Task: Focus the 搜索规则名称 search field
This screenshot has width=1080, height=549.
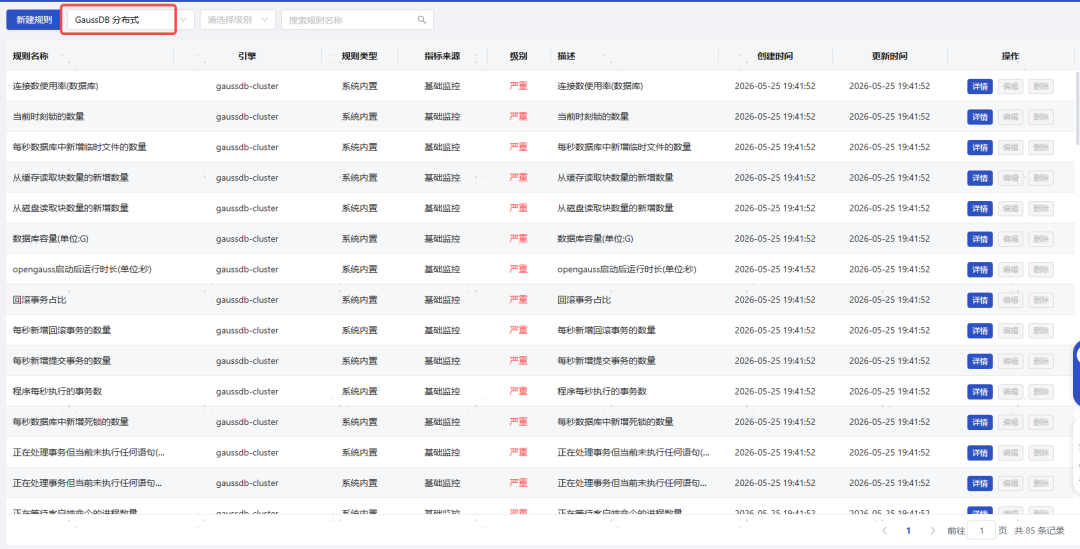Action: click(x=357, y=20)
